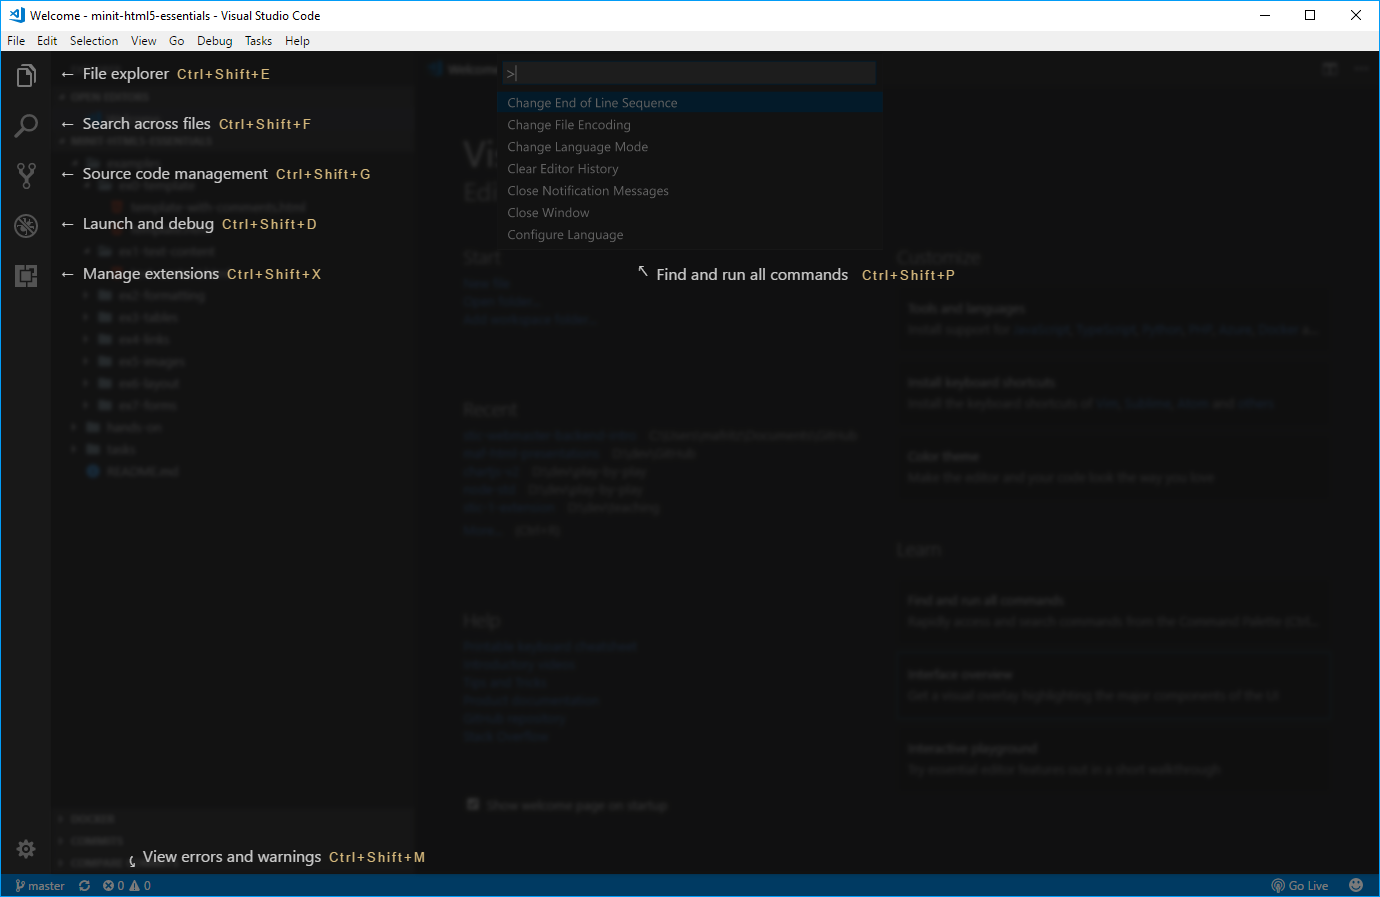Select Clear Editor History command
This screenshot has width=1380, height=897.
[x=690, y=169]
